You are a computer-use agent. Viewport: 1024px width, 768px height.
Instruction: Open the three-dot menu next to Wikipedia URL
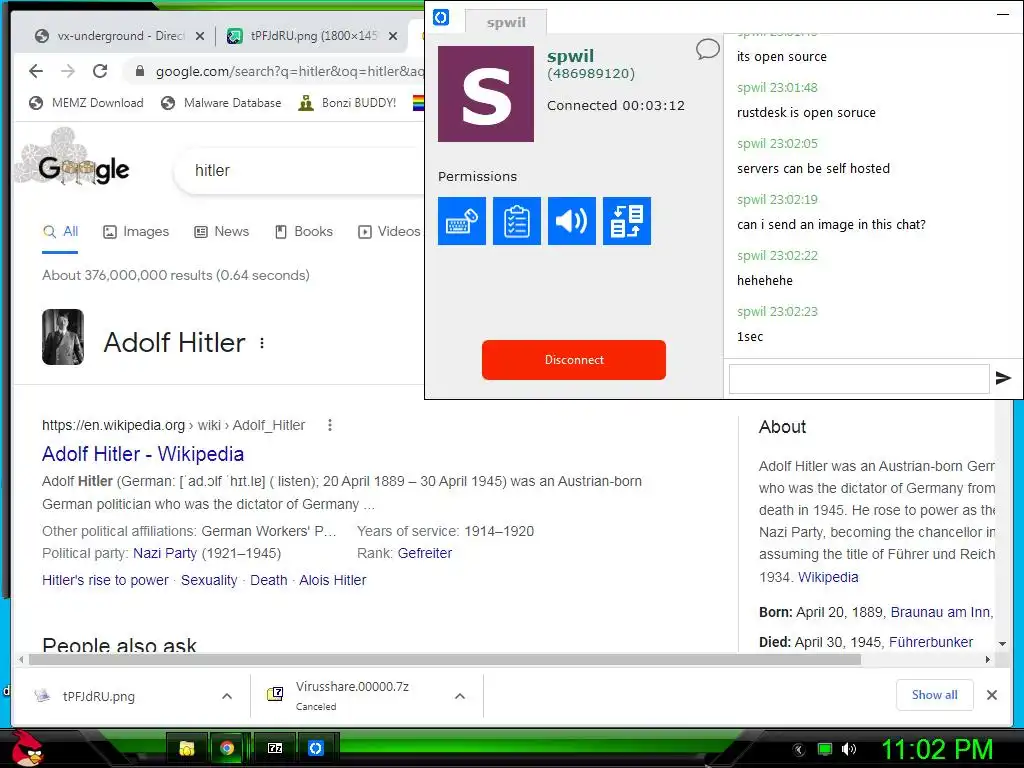click(x=330, y=425)
